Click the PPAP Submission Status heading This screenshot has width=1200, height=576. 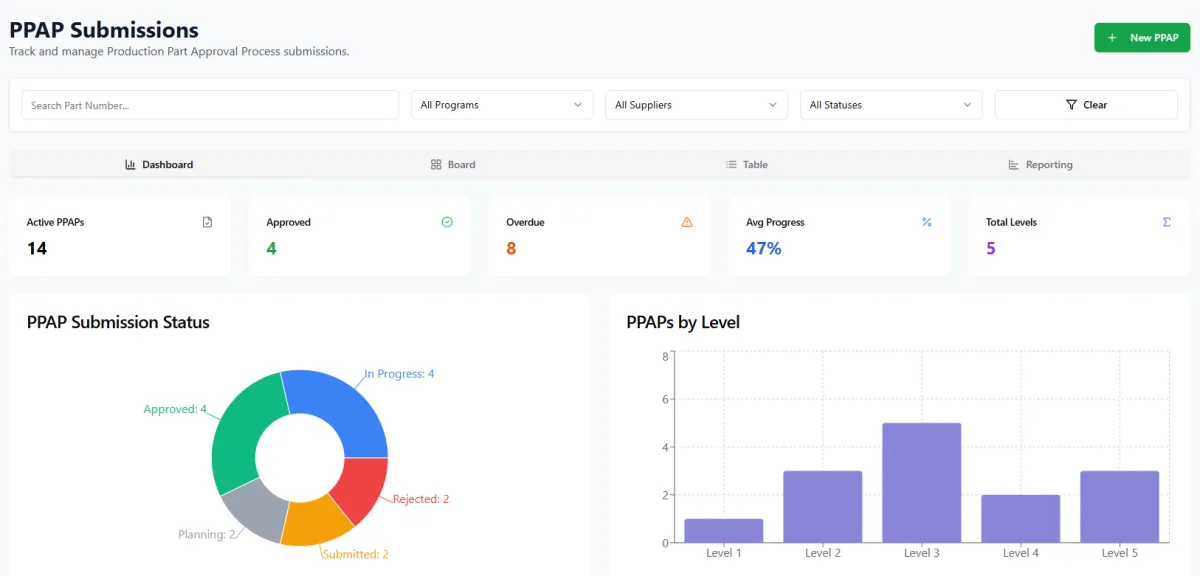118,322
